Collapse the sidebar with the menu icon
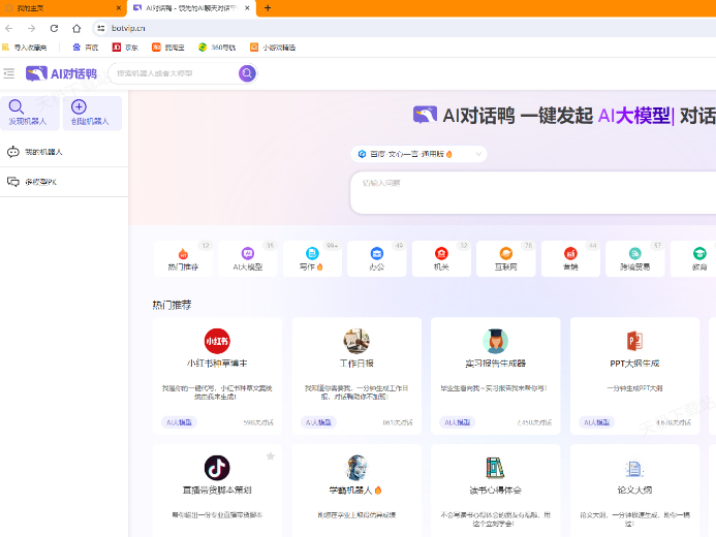The width and height of the screenshot is (716, 537). [x=9, y=73]
